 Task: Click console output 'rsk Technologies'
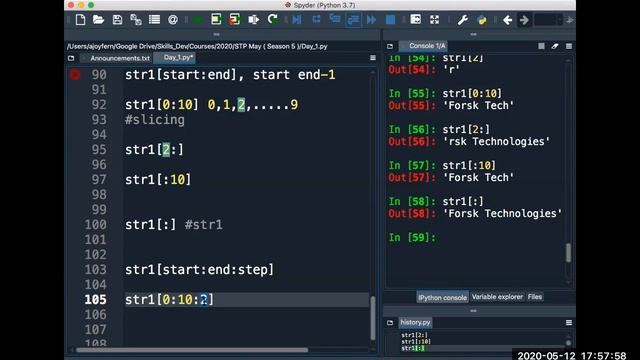[496, 141]
